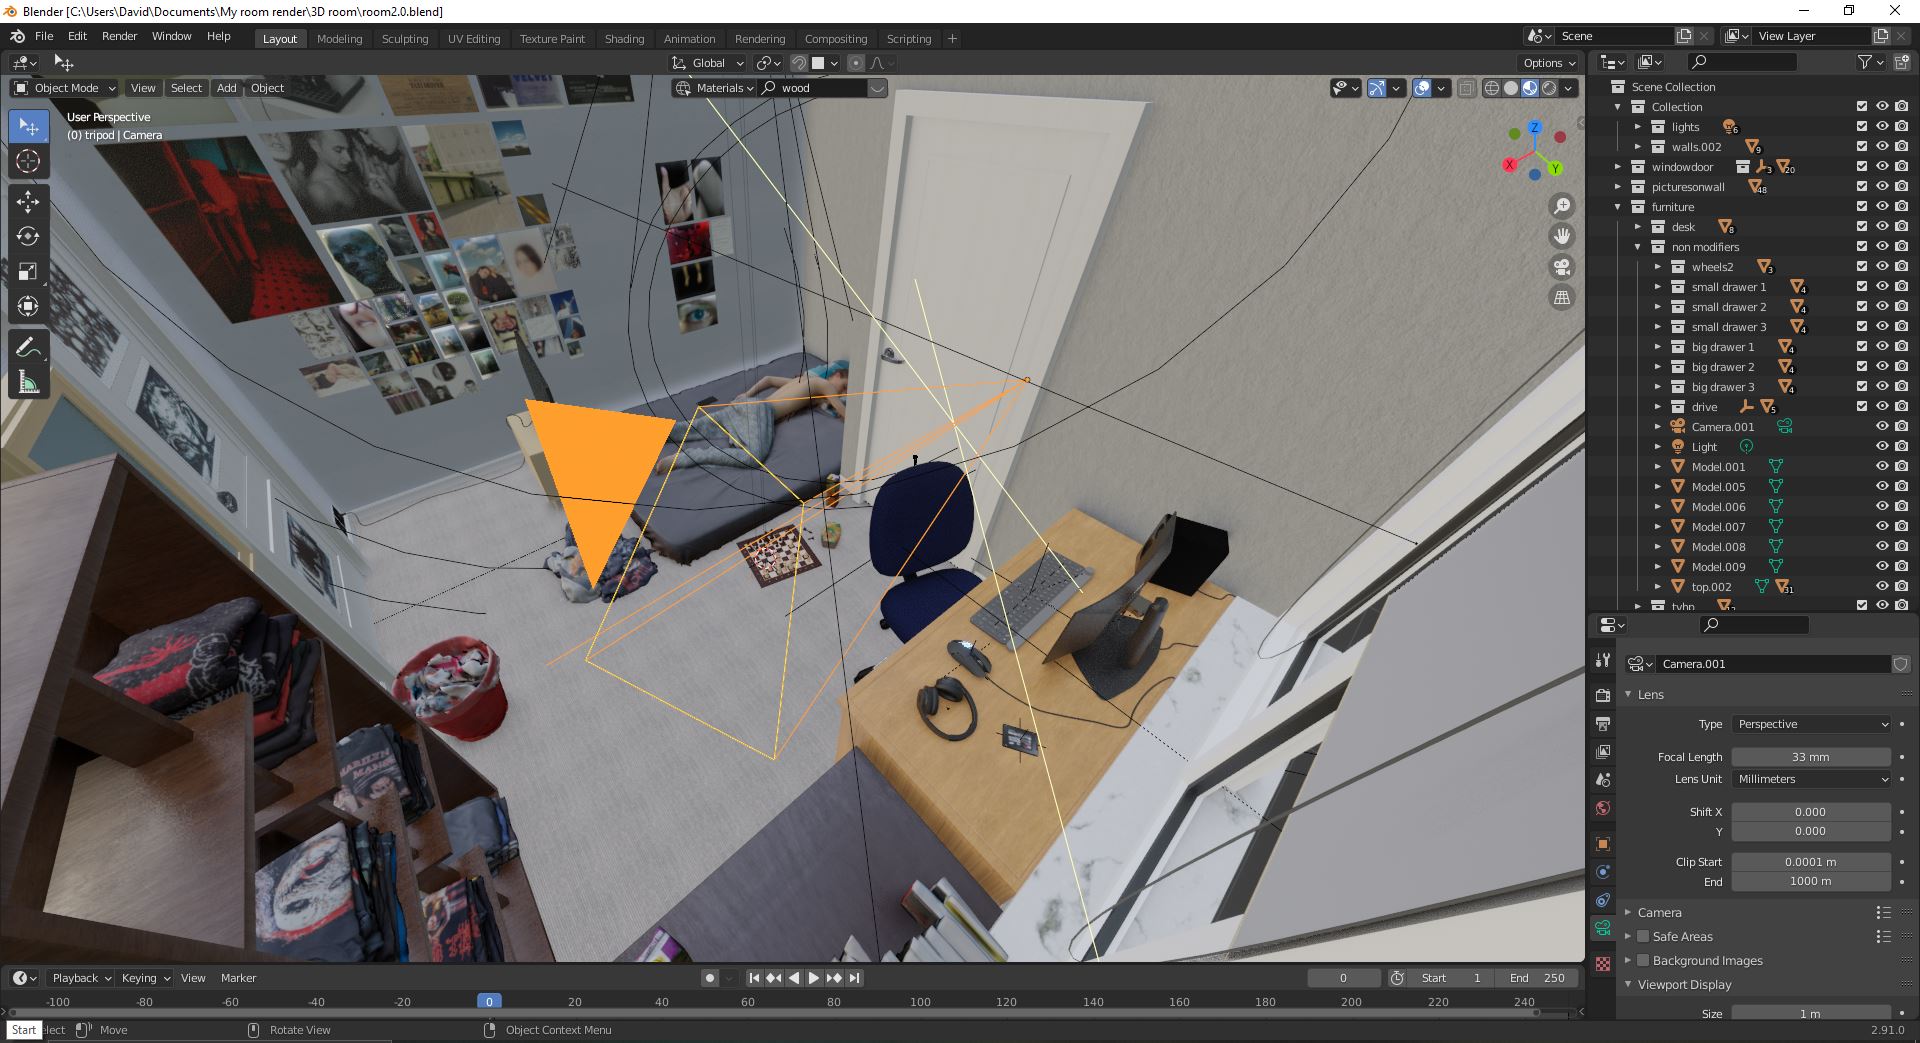Open the Render menu
Screen dimensions: 1920x1043
(119, 36)
